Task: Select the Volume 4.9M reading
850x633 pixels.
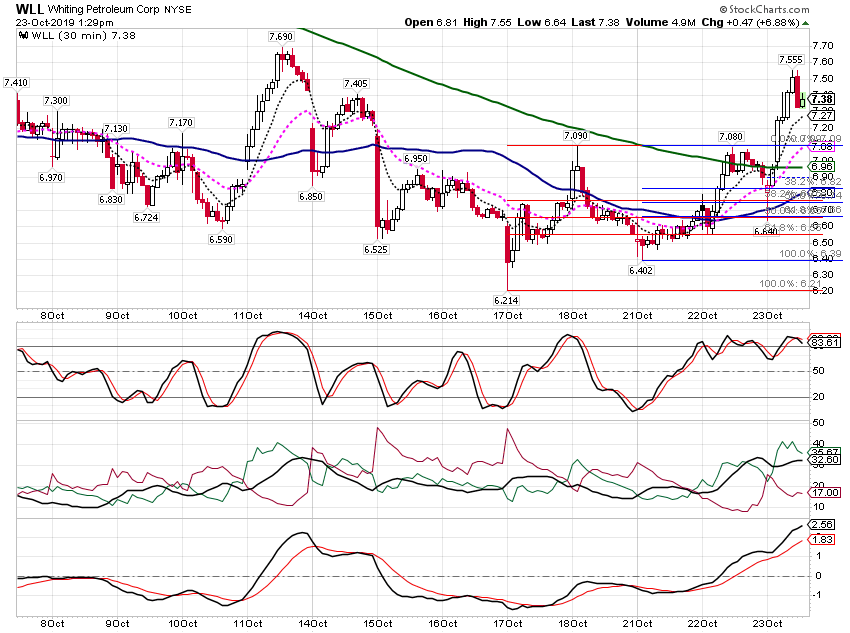Action: [660, 22]
